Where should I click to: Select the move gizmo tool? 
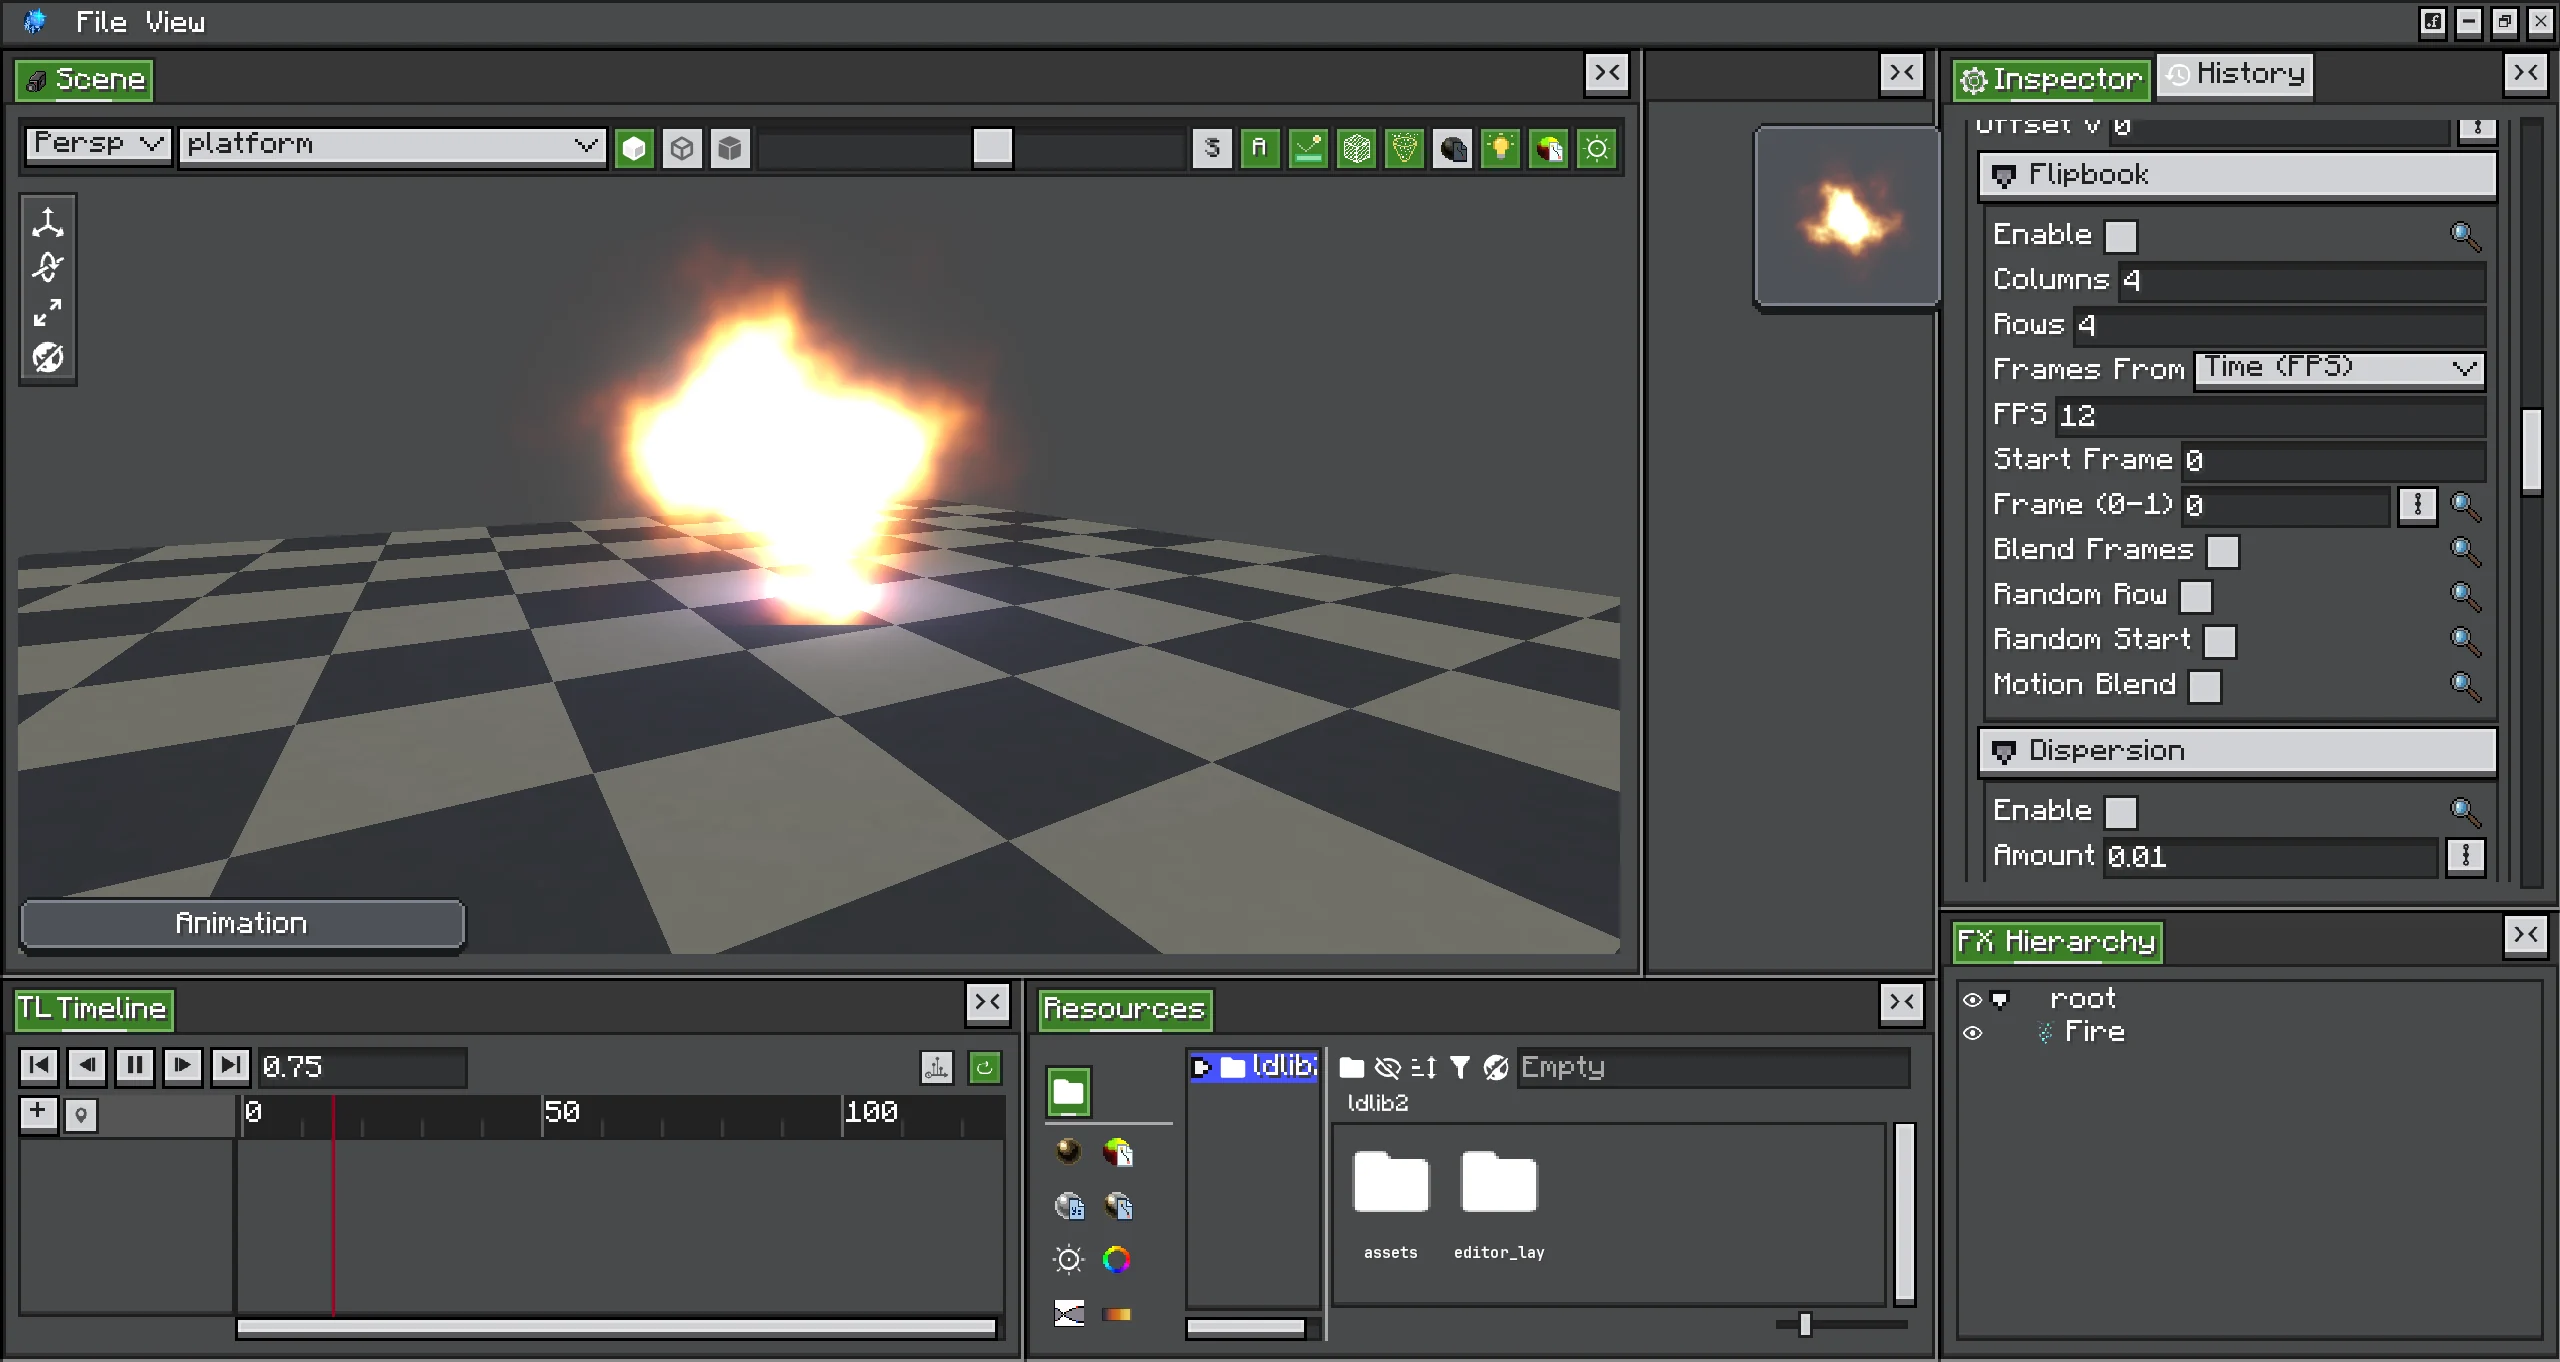pyautogui.click(x=47, y=222)
